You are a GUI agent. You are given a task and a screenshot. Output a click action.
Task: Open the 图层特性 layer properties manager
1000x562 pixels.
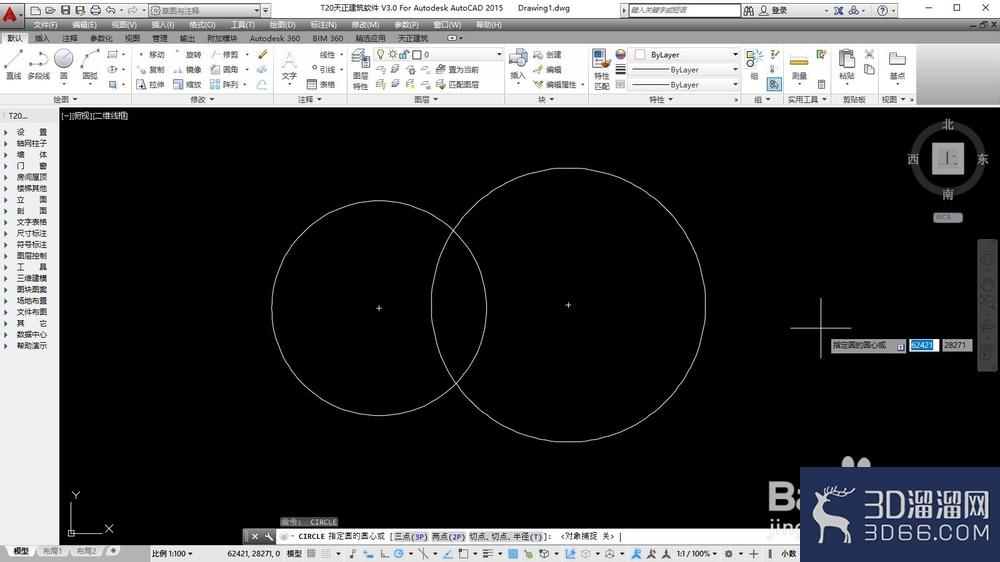coord(360,70)
